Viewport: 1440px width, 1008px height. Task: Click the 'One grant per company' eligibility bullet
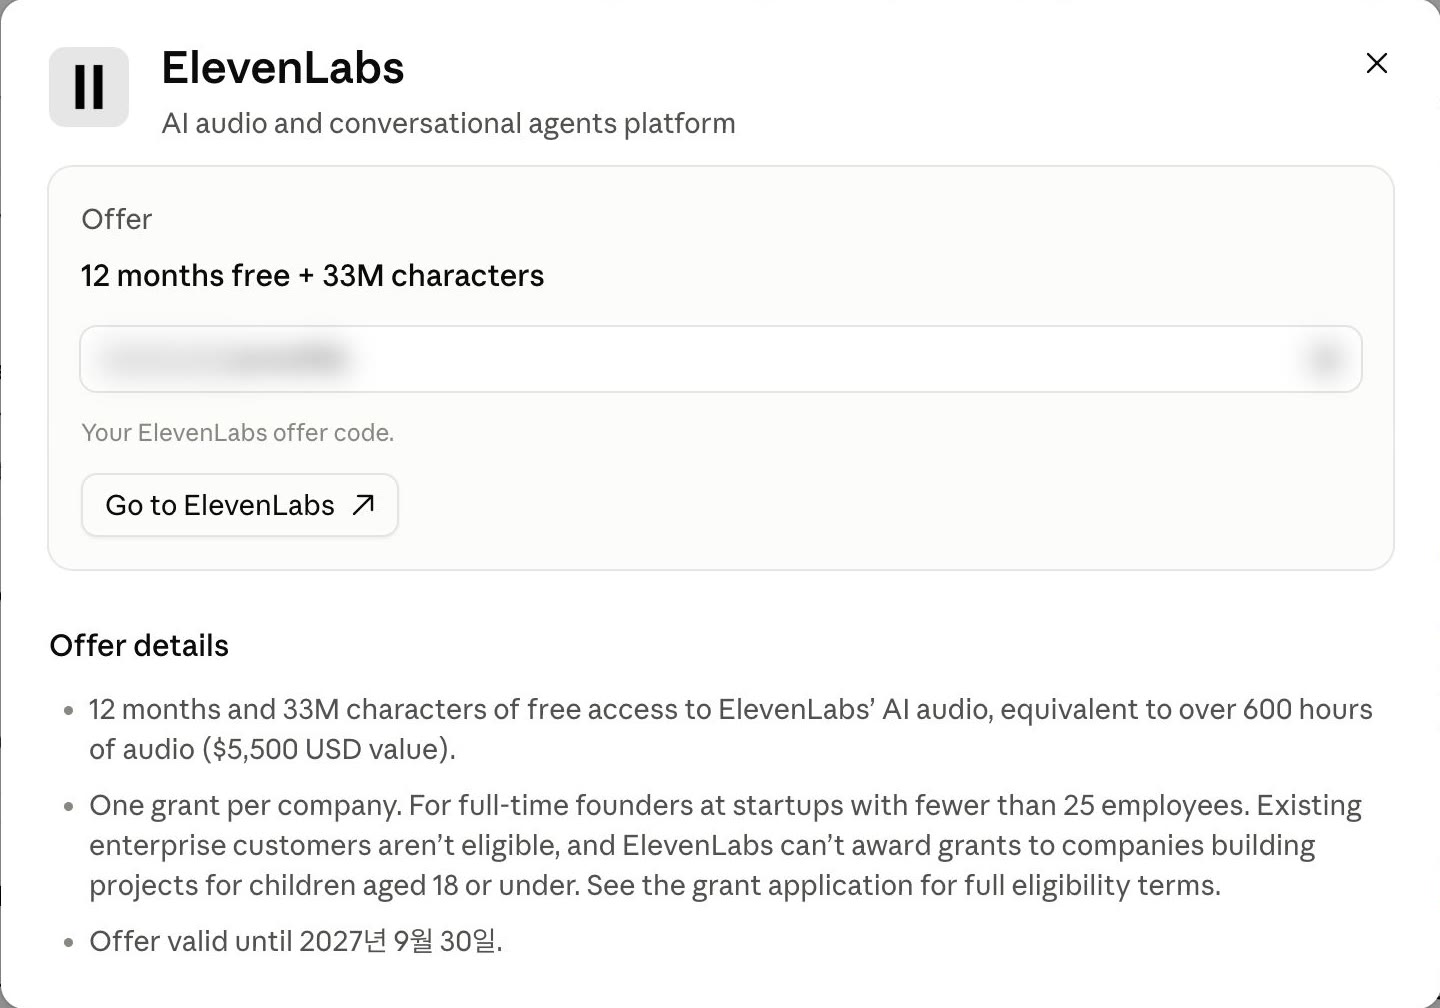[726, 845]
